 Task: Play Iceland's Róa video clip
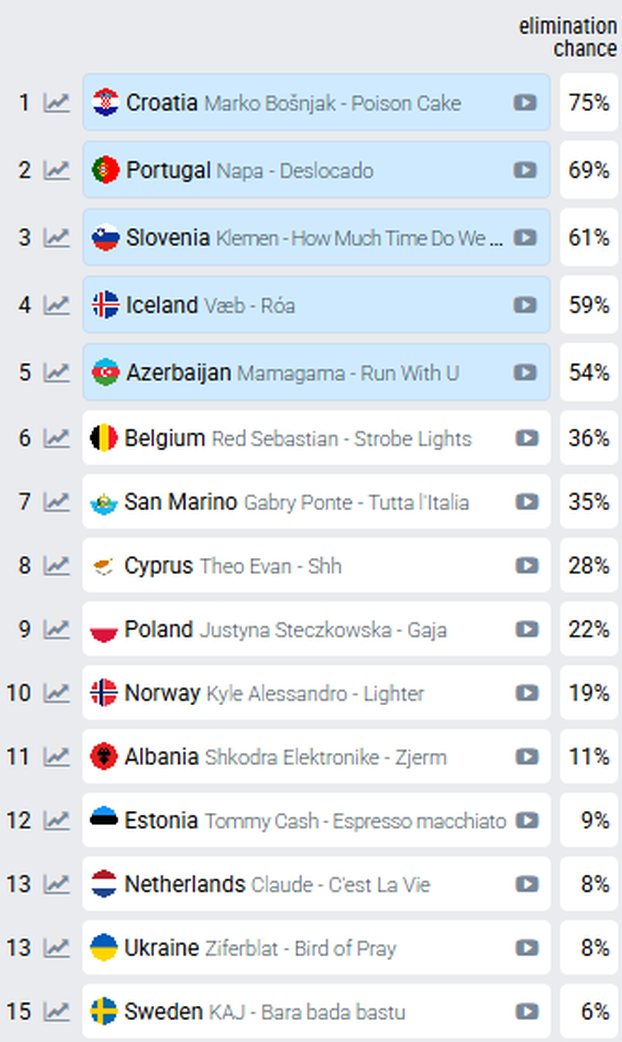[525, 305]
